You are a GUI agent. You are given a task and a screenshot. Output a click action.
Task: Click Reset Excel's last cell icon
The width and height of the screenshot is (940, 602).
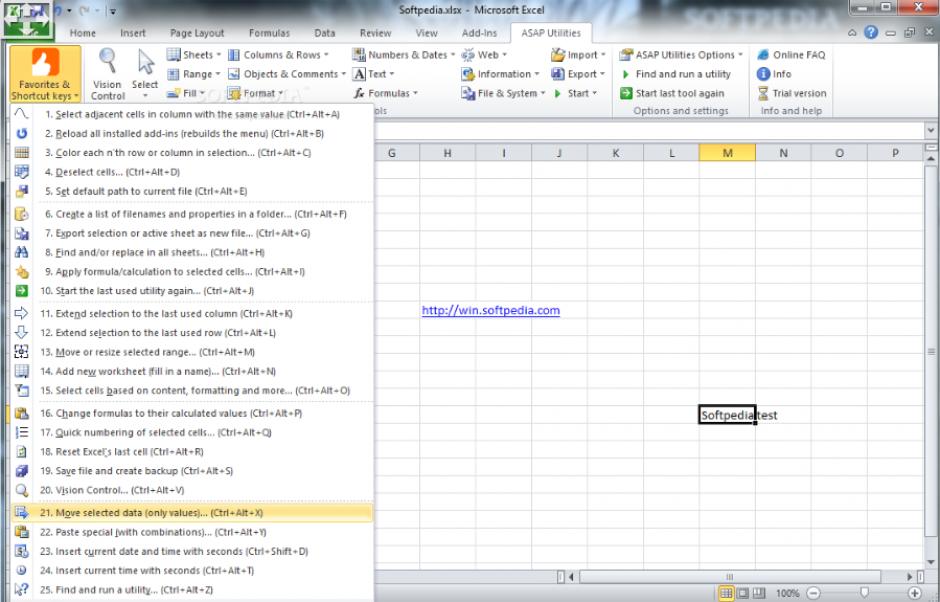22,451
